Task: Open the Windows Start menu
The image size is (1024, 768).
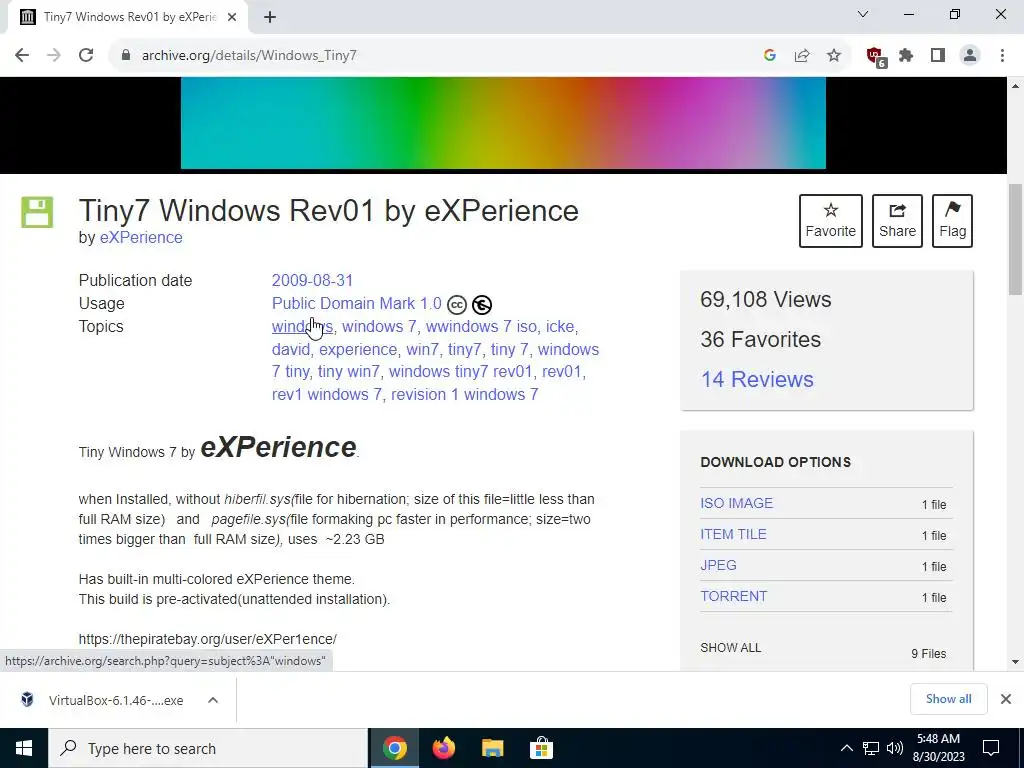Action: click(x=24, y=748)
